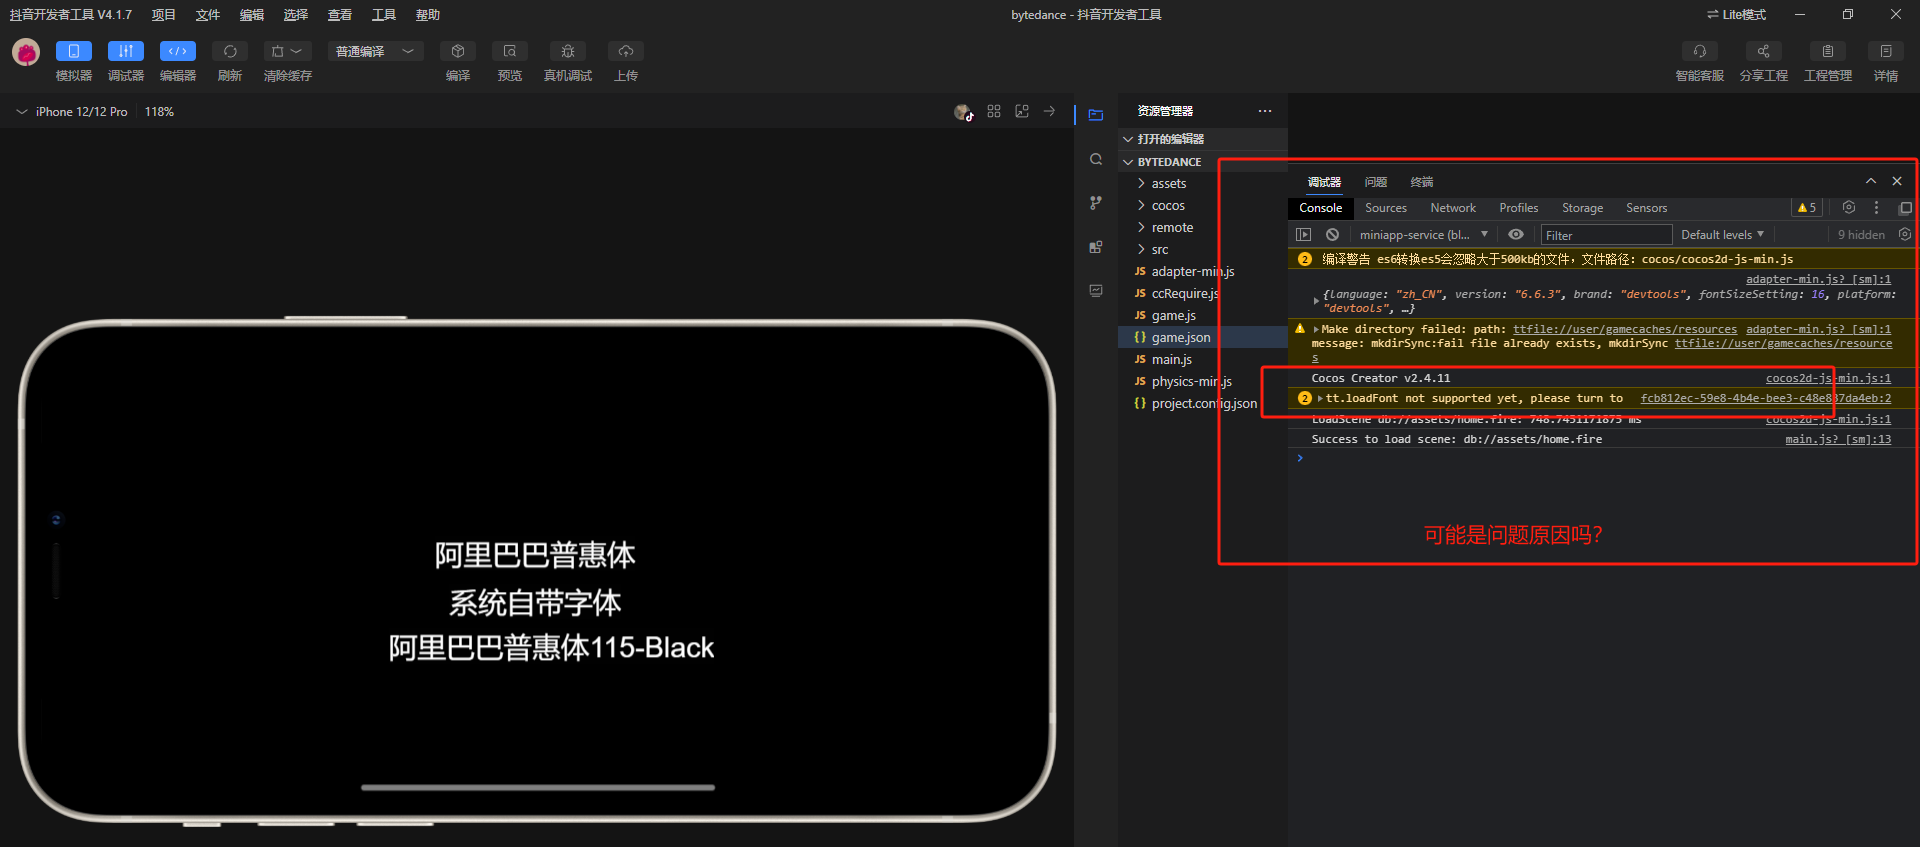This screenshot has width=1920, height=847.
Task: Open the search sidebar icon
Action: tap(1096, 159)
